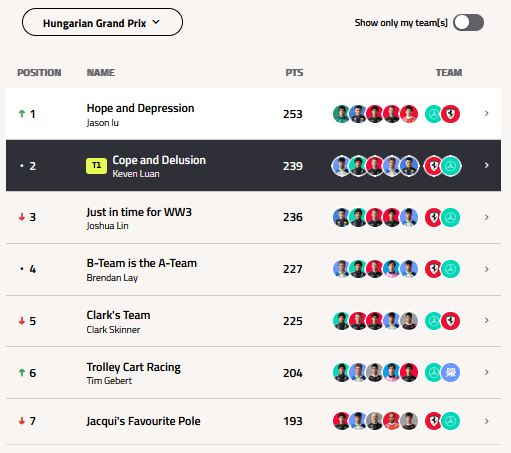
Task: Click the POSITION column header
Action: coord(39,73)
